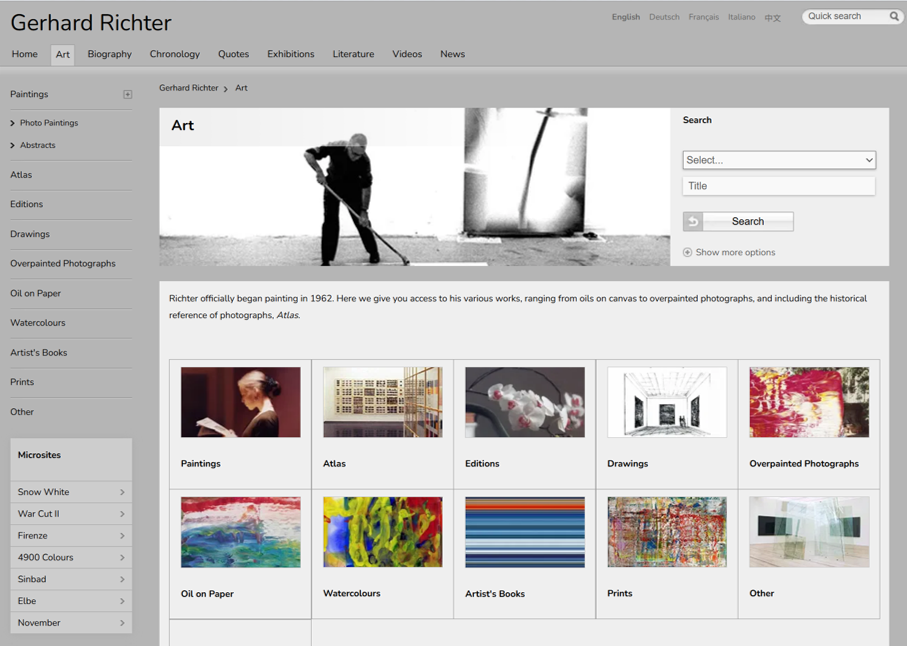
Task: Click the reset arrow icon beside Search
Action: (x=693, y=222)
